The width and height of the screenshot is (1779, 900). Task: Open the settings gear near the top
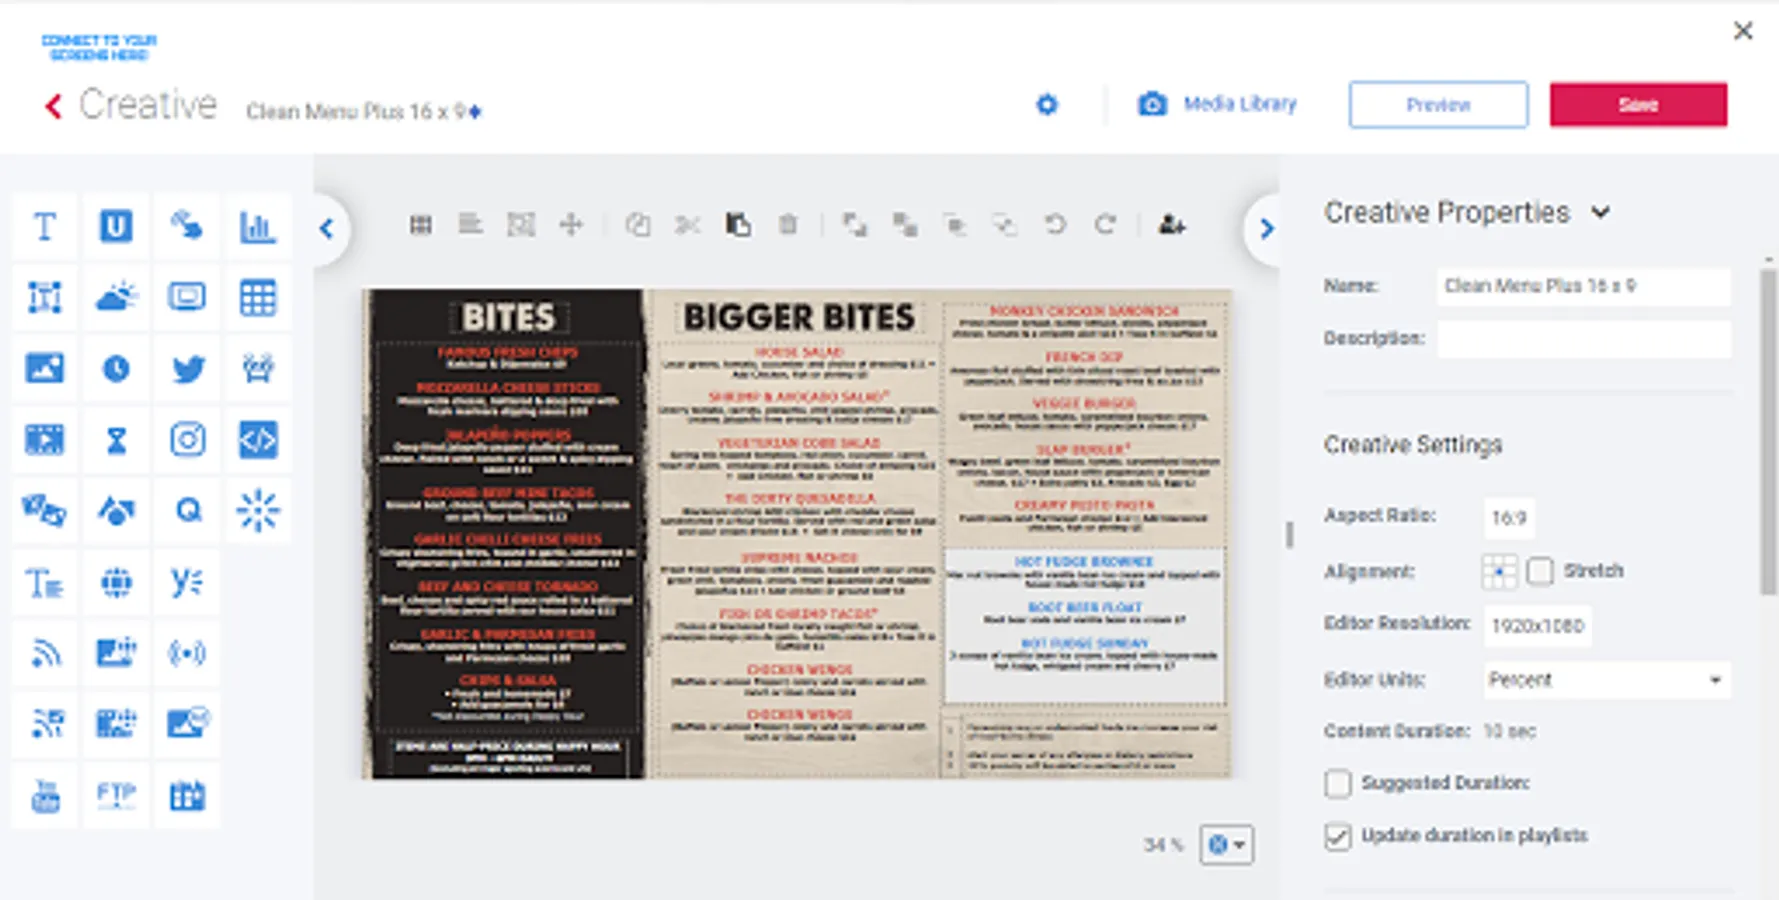click(1046, 104)
